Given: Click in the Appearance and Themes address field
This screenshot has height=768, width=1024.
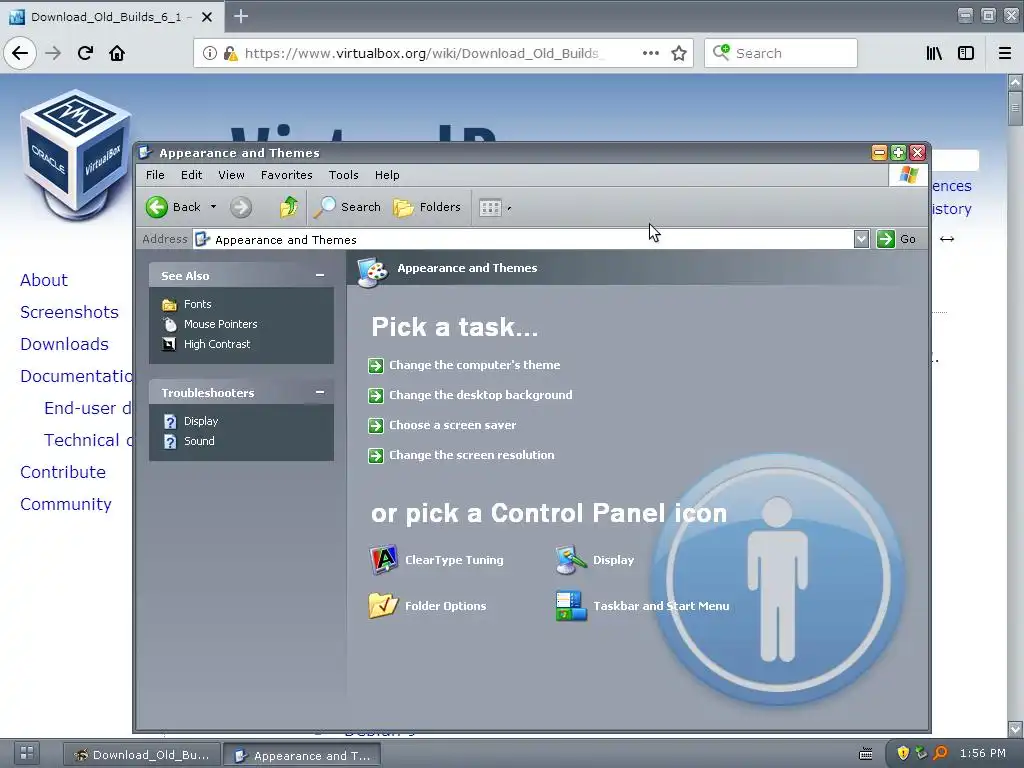Looking at the screenshot, I should 522,239.
